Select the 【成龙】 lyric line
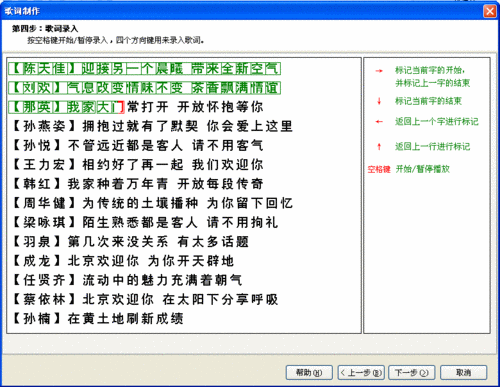The height and width of the screenshot is (387, 500). coord(122,261)
